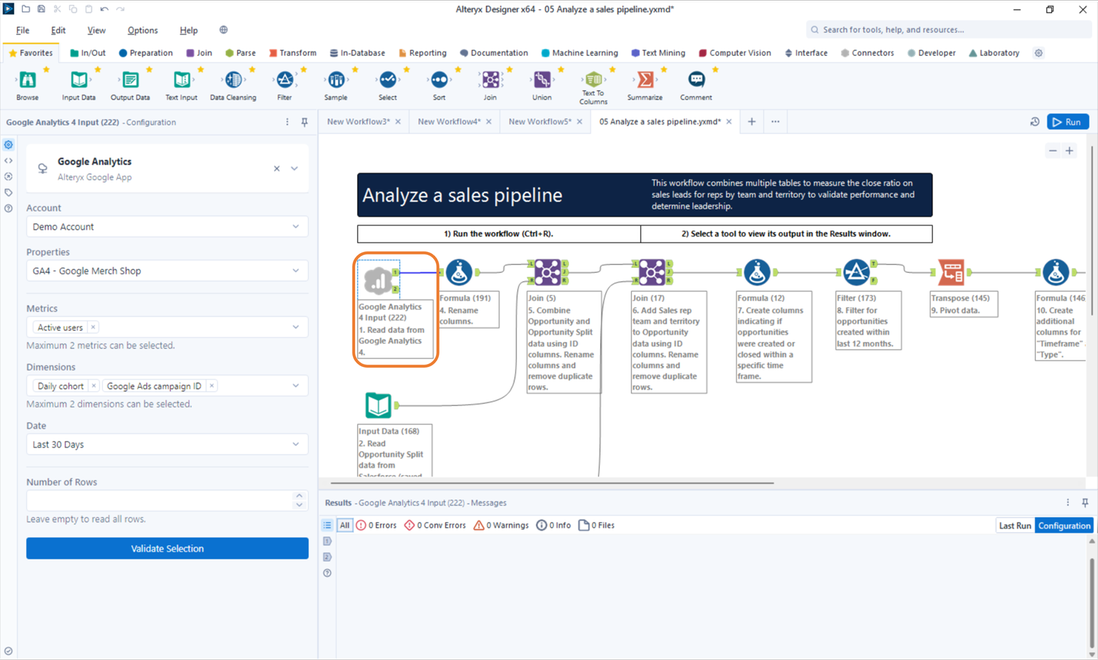Select the Text To Columns tool icon
The width and height of the screenshot is (1098, 660).
click(593, 78)
